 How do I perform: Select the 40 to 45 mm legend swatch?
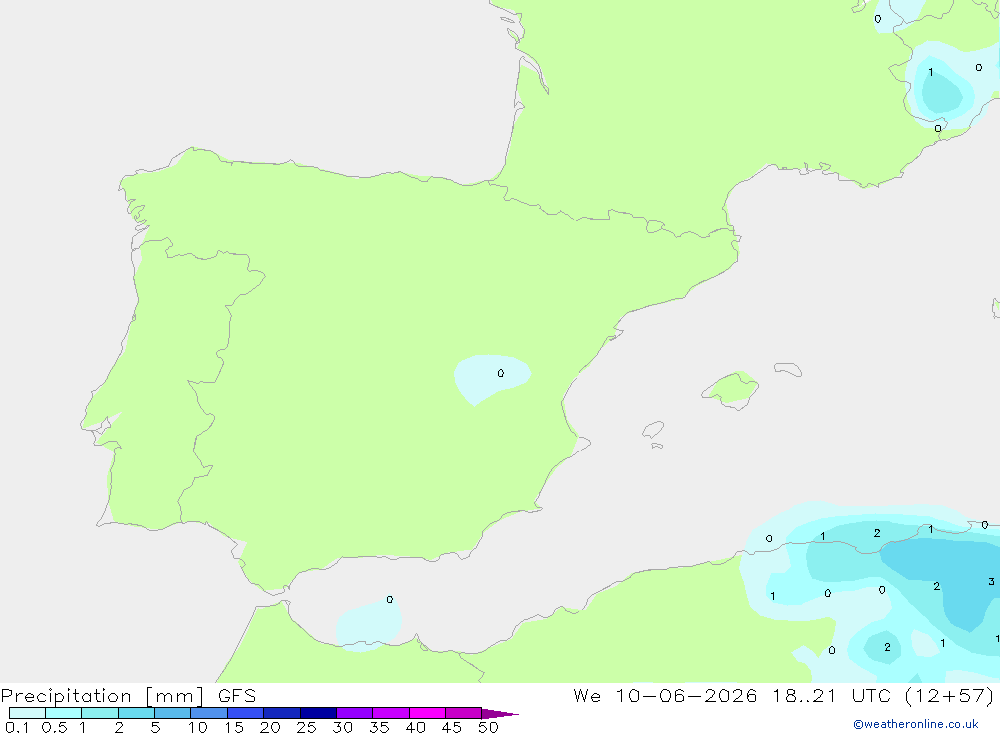pos(427,713)
